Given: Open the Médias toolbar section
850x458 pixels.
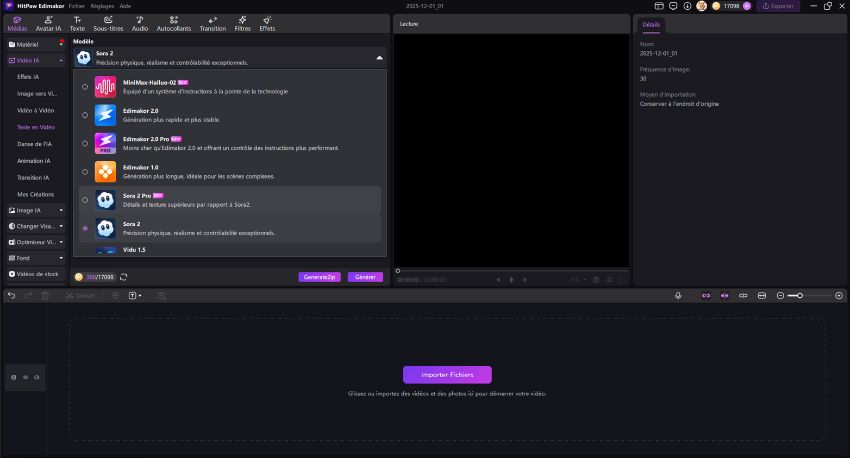Looking at the screenshot, I should click(x=17, y=24).
